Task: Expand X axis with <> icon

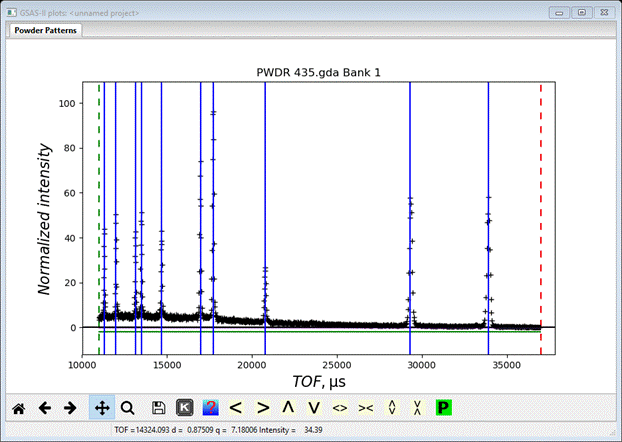Action: pos(340,408)
